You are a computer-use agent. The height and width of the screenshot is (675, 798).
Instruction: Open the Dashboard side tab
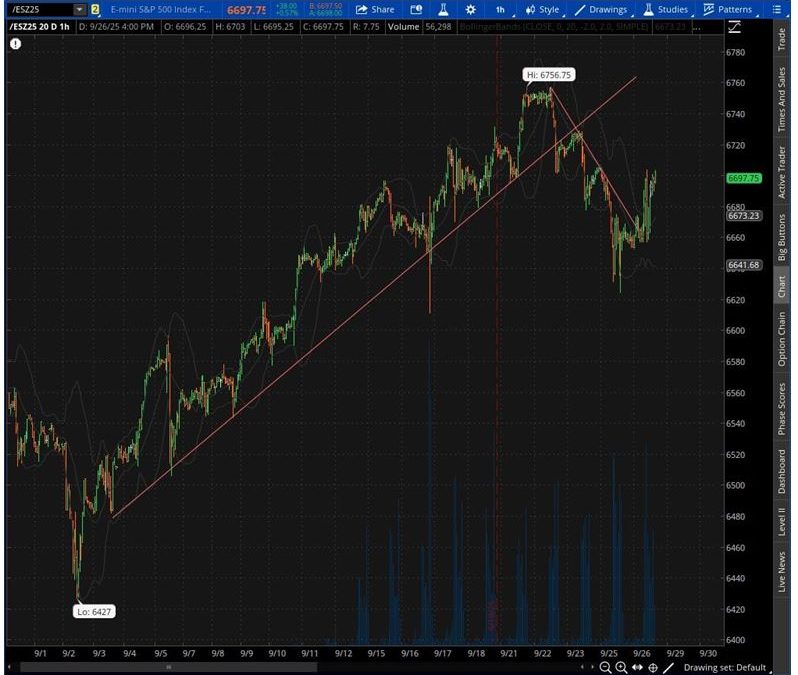tap(782, 471)
